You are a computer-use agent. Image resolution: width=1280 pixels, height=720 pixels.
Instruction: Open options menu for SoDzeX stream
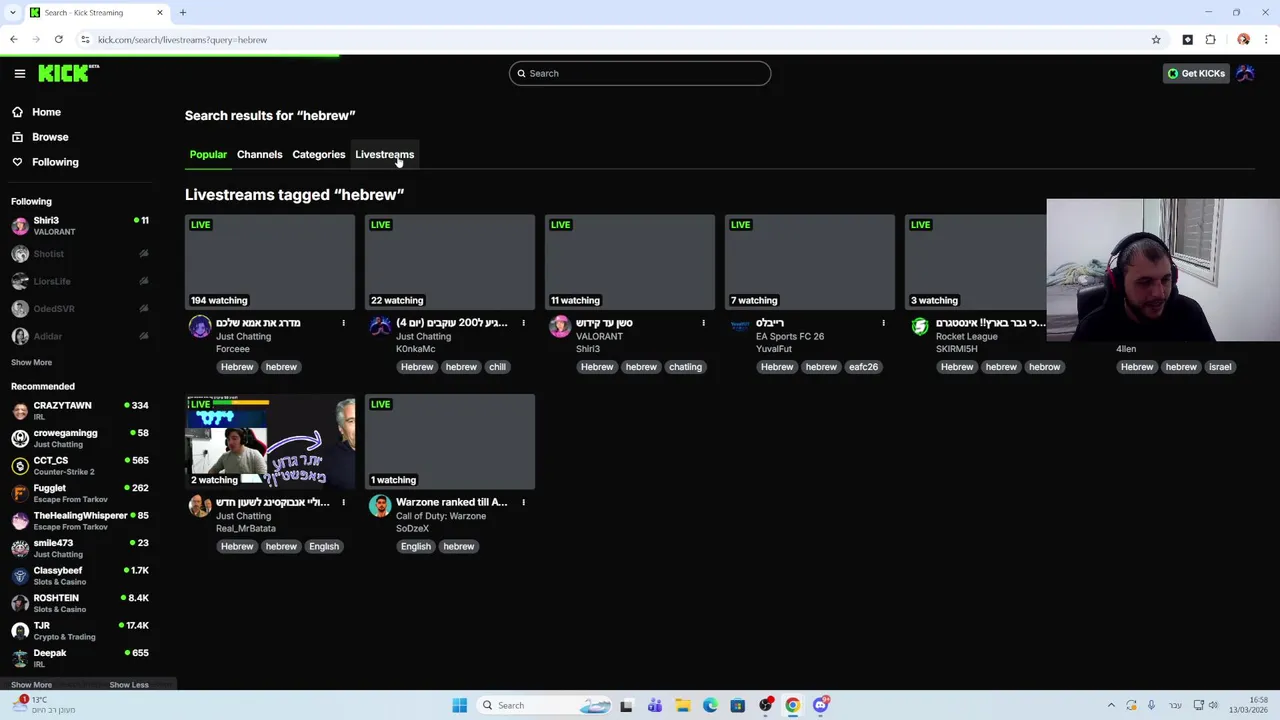[523, 503]
